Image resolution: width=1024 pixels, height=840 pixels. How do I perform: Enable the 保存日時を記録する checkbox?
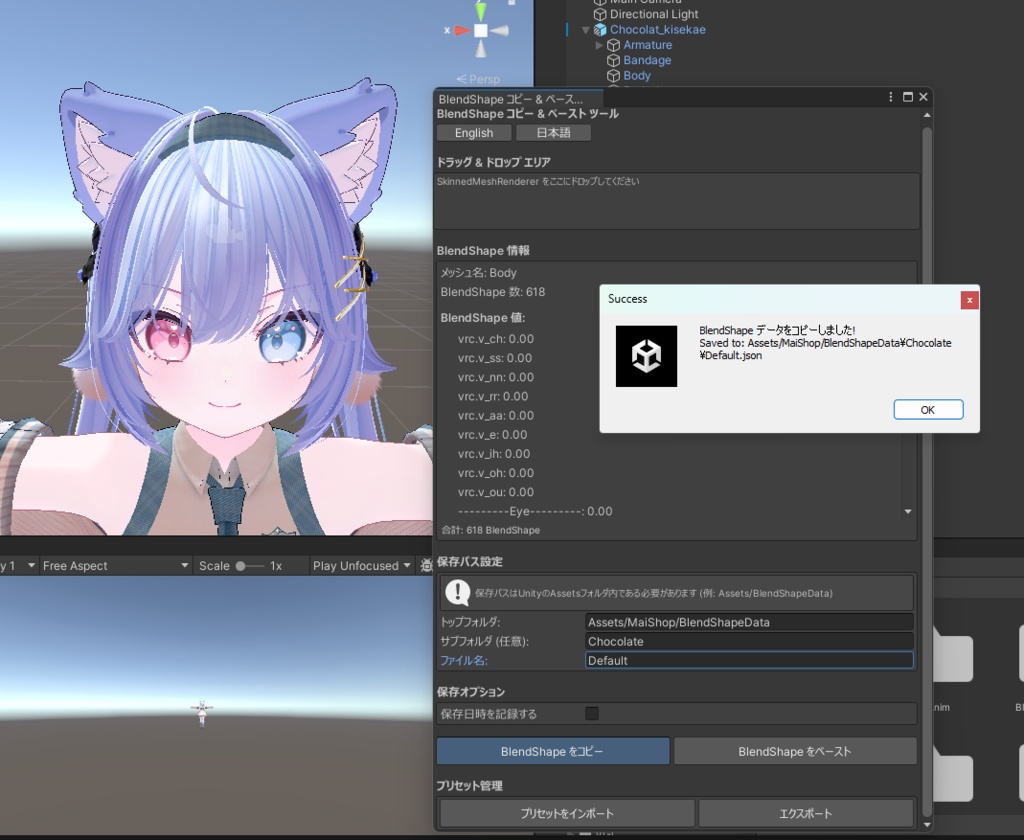(x=592, y=713)
